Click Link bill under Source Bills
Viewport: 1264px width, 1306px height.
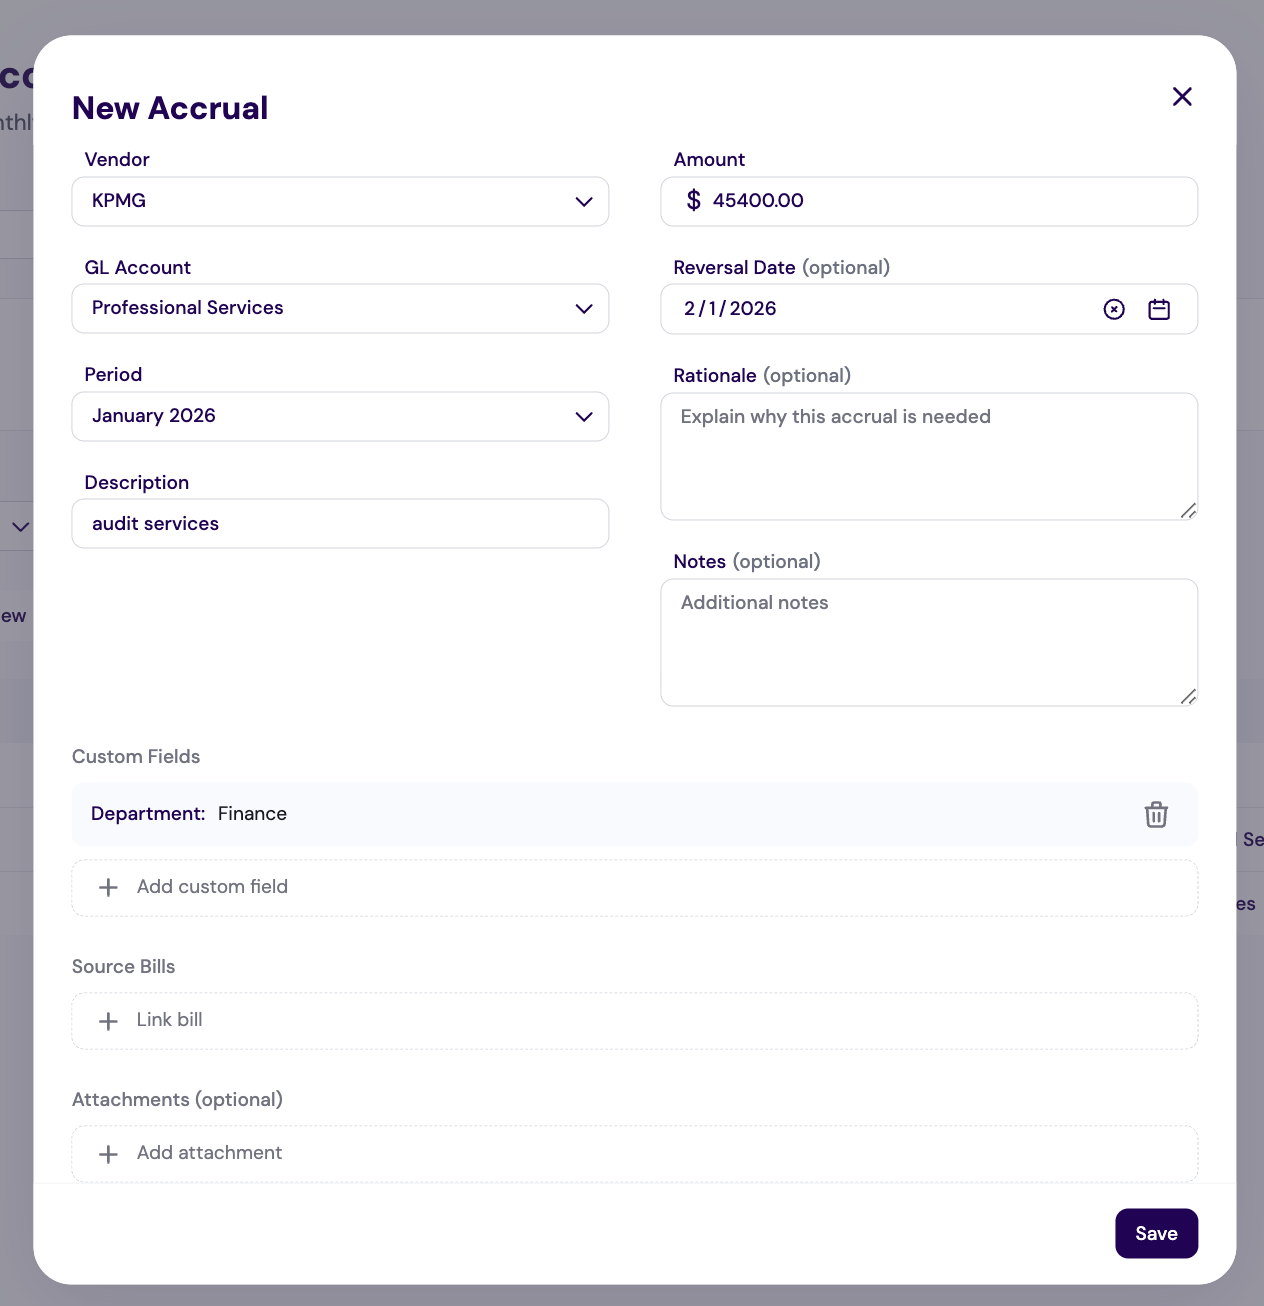pos(170,1020)
